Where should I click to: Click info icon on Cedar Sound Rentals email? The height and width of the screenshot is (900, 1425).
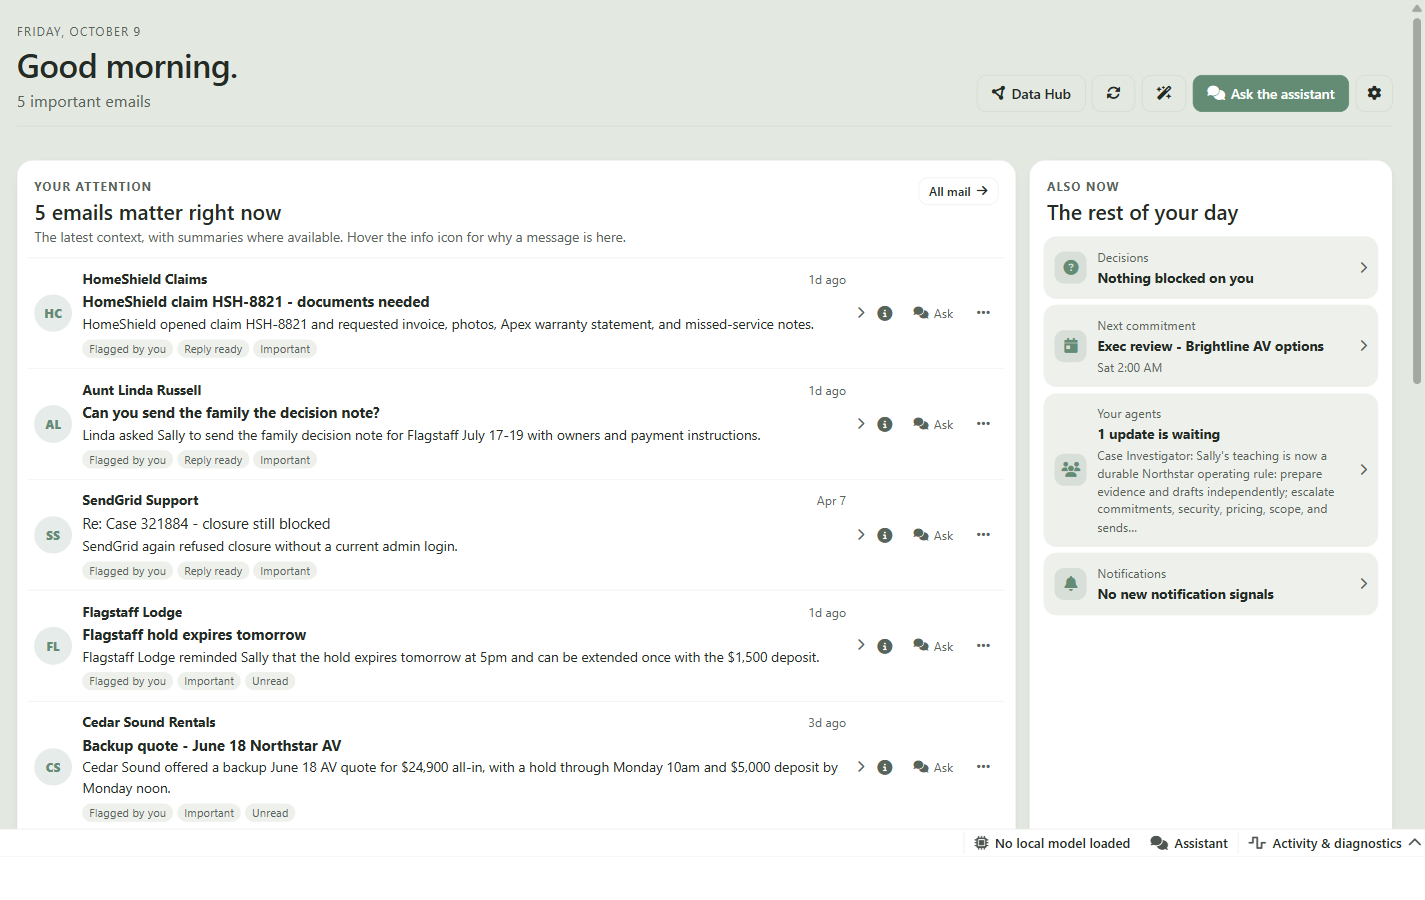click(885, 767)
